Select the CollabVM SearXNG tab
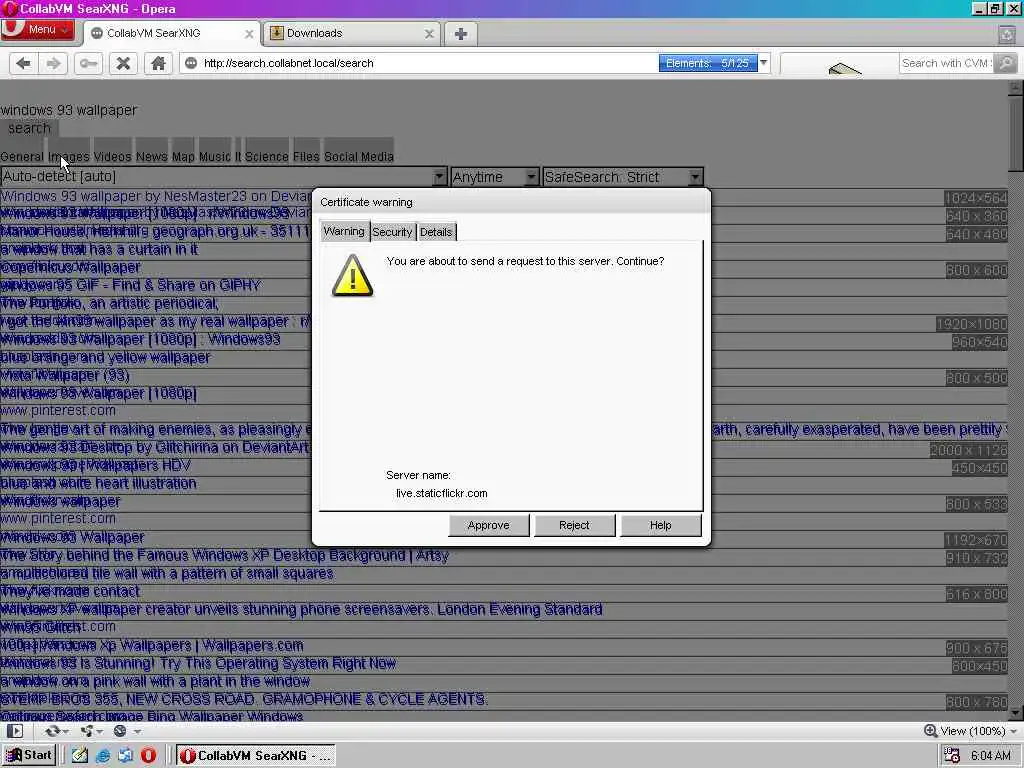Image resolution: width=1024 pixels, height=768 pixels. [x=171, y=33]
